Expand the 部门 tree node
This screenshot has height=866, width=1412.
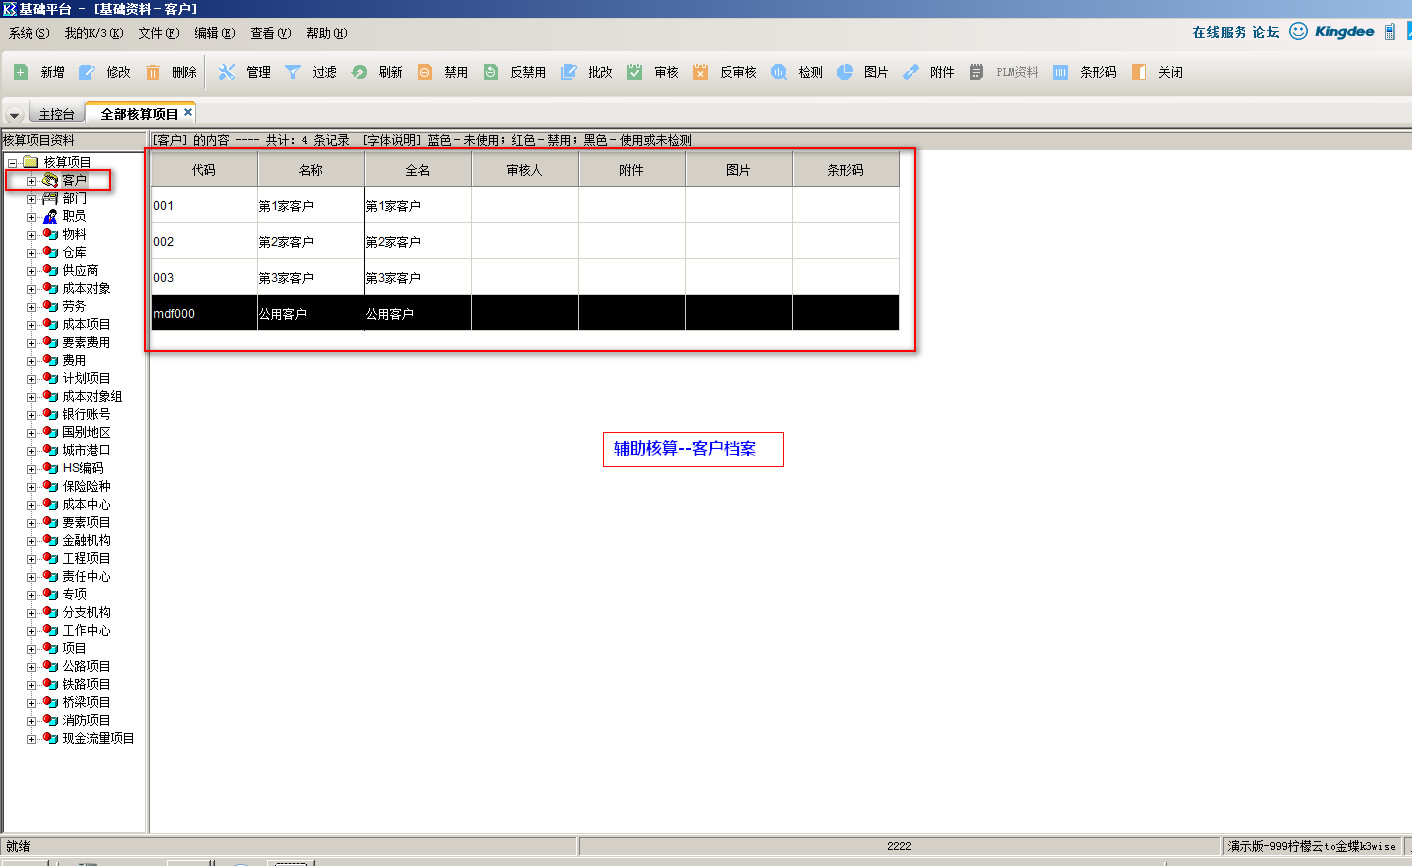[x=31, y=199]
